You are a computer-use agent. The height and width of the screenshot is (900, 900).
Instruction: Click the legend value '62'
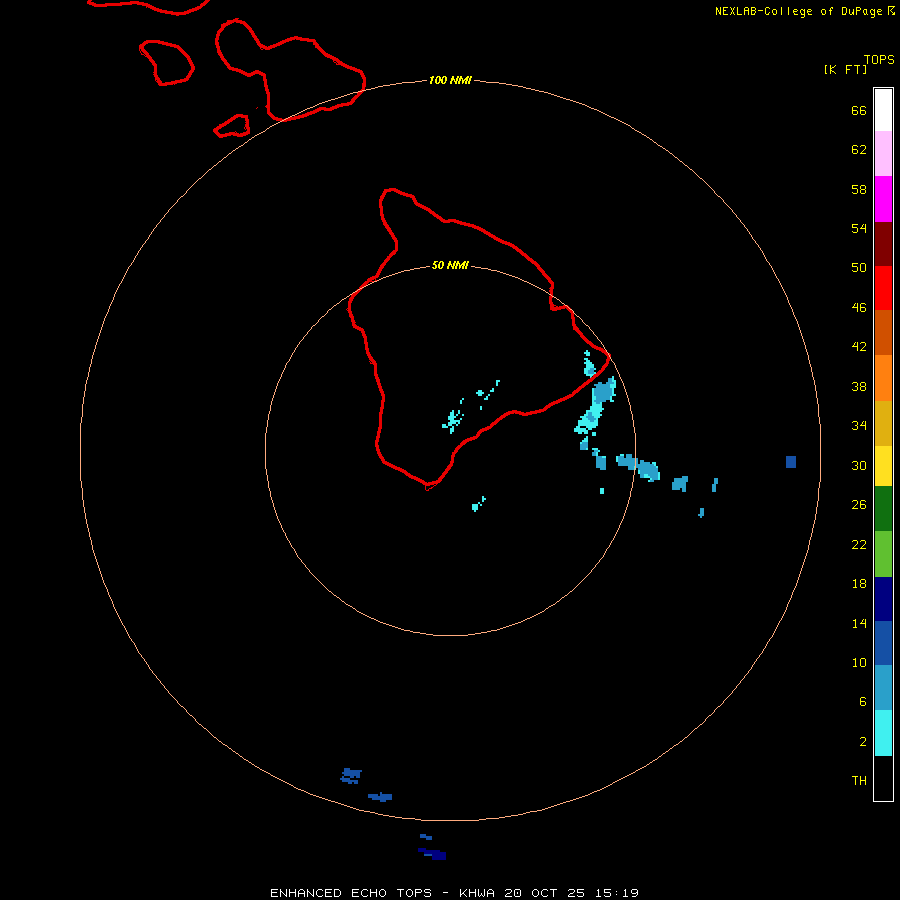859,150
